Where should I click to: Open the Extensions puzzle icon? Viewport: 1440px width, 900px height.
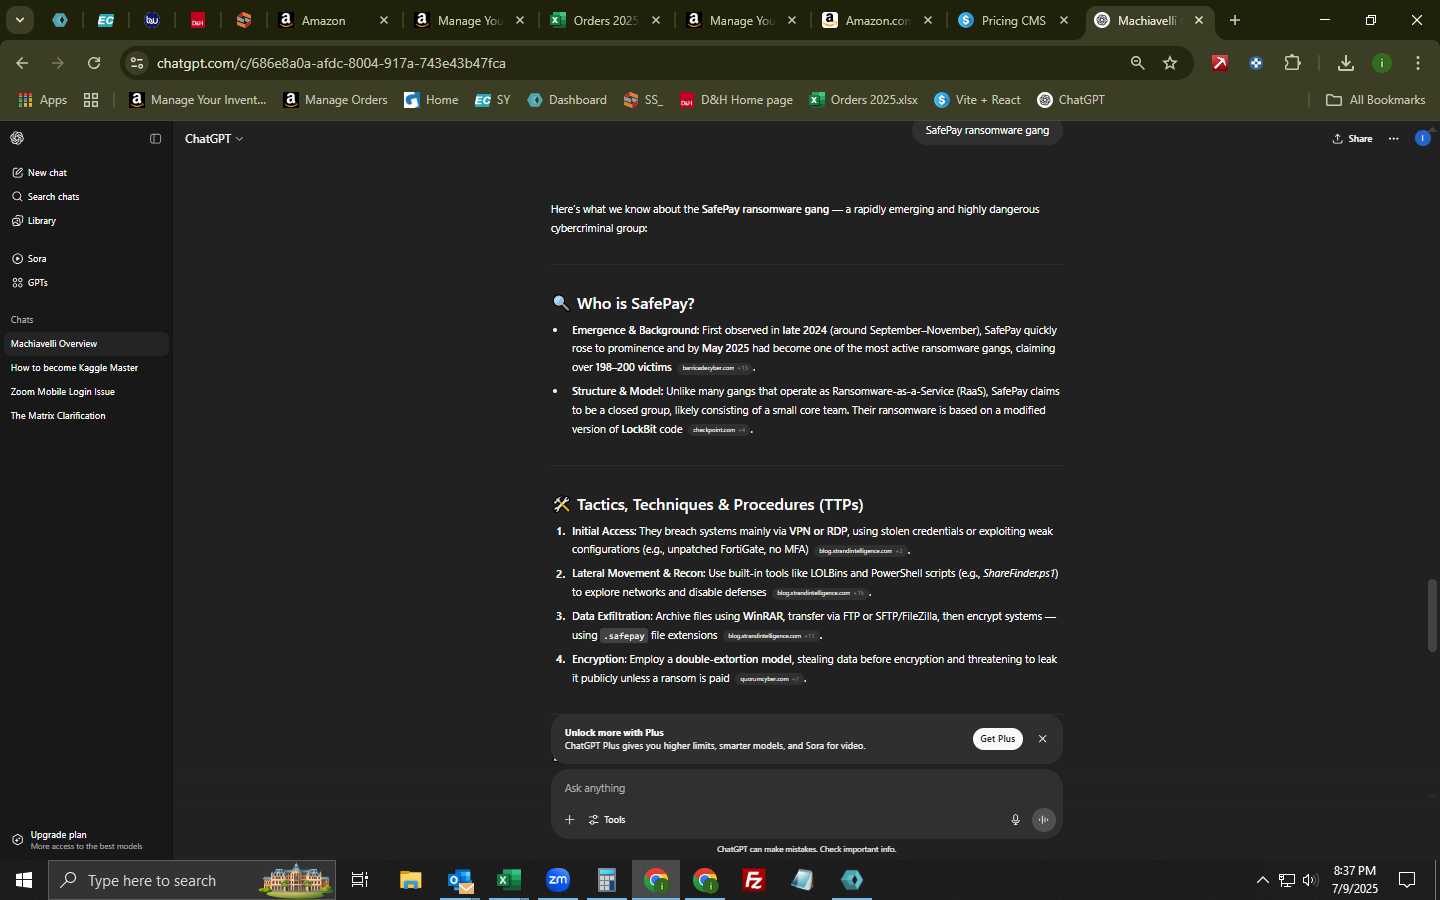pos(1292,63)
